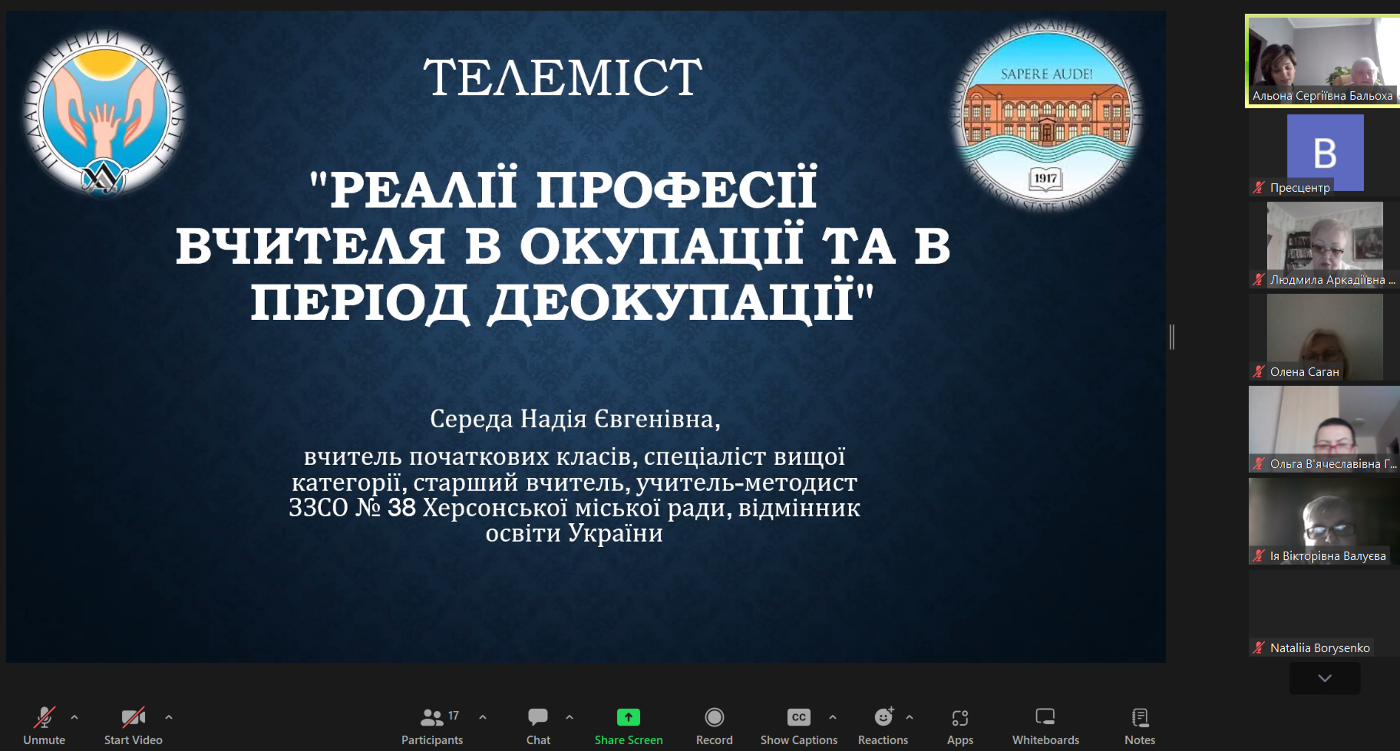
Task: Show more participant videos with the down chevron
Action: coord(1324,678)
